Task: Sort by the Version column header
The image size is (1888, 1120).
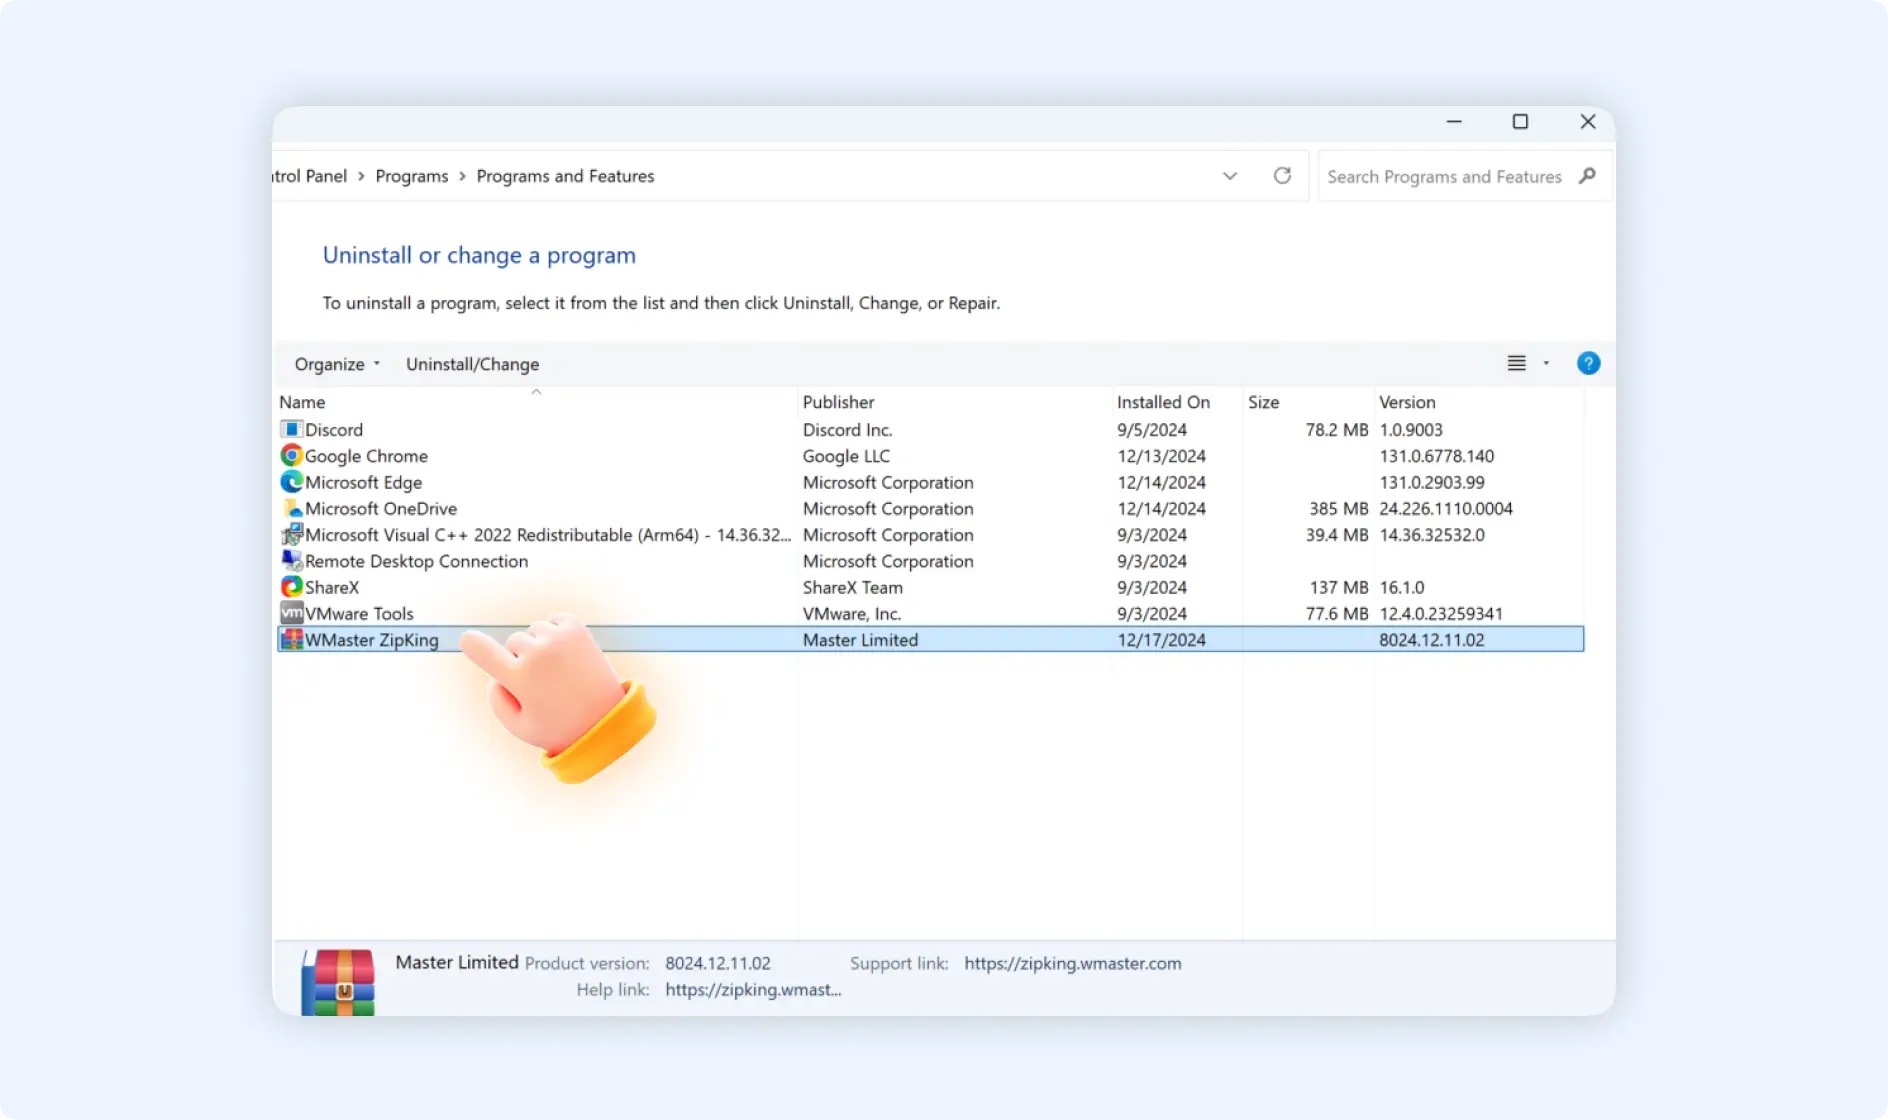Action: [x=1407, y=402]
